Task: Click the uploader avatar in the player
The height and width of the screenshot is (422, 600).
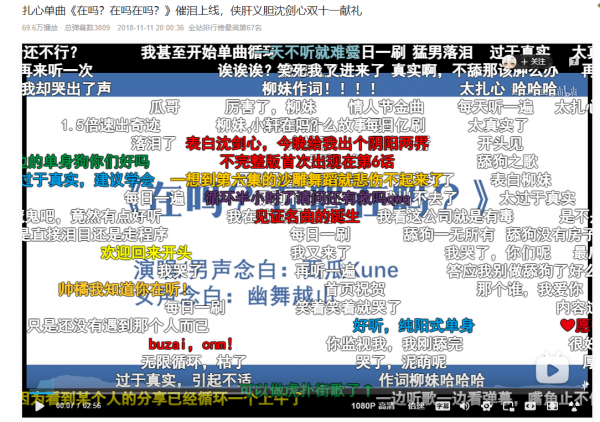Action: [x=509, y=61]
